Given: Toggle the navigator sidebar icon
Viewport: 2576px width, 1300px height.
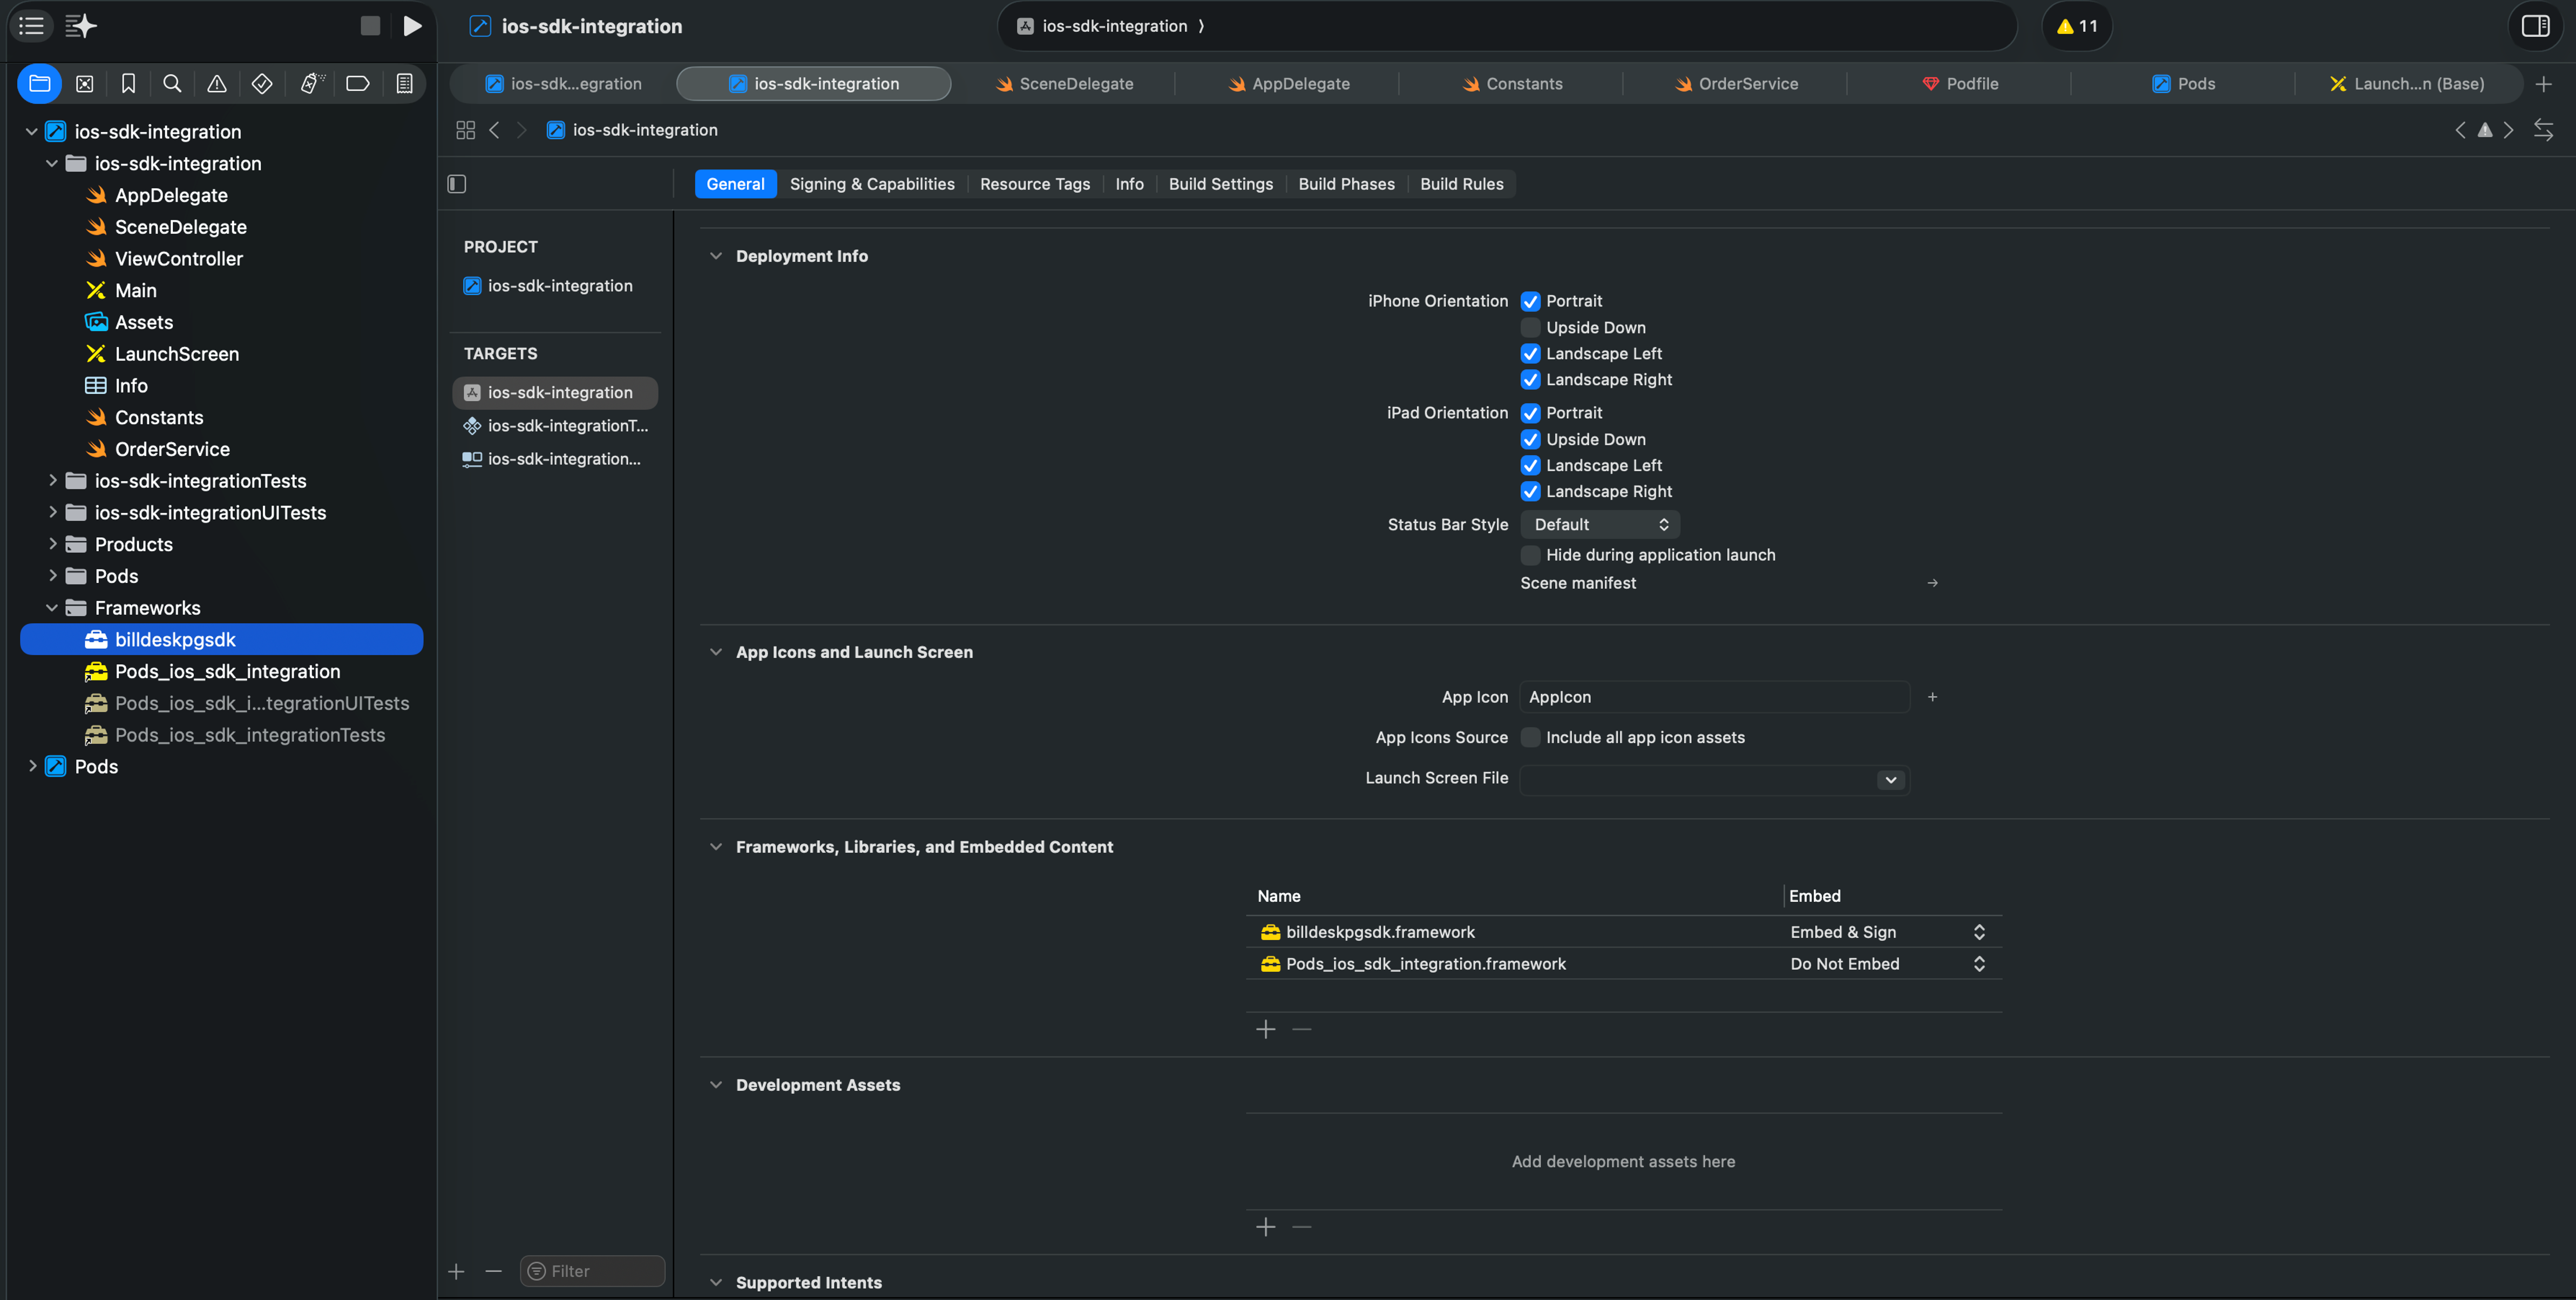Looking at the screenshot, I should point(32,26).
